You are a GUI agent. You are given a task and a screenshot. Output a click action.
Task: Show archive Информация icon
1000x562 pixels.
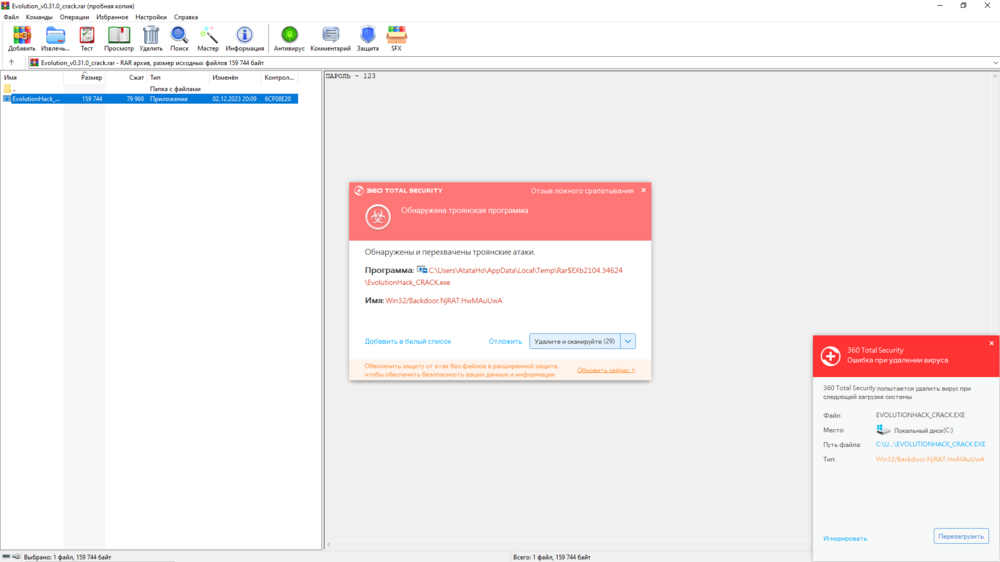[x=244, y=38]
